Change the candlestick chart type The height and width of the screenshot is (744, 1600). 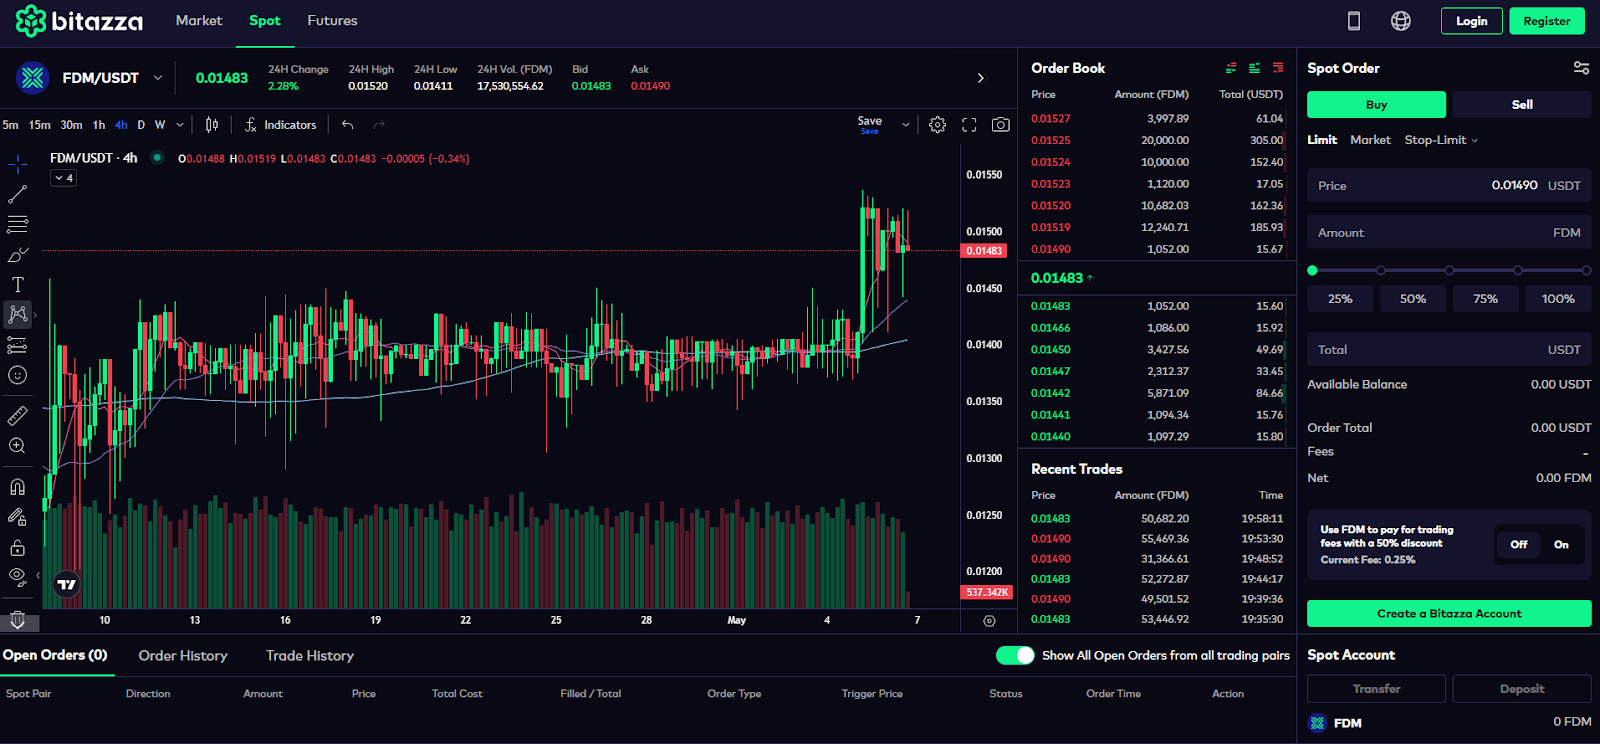click(212, 125)
